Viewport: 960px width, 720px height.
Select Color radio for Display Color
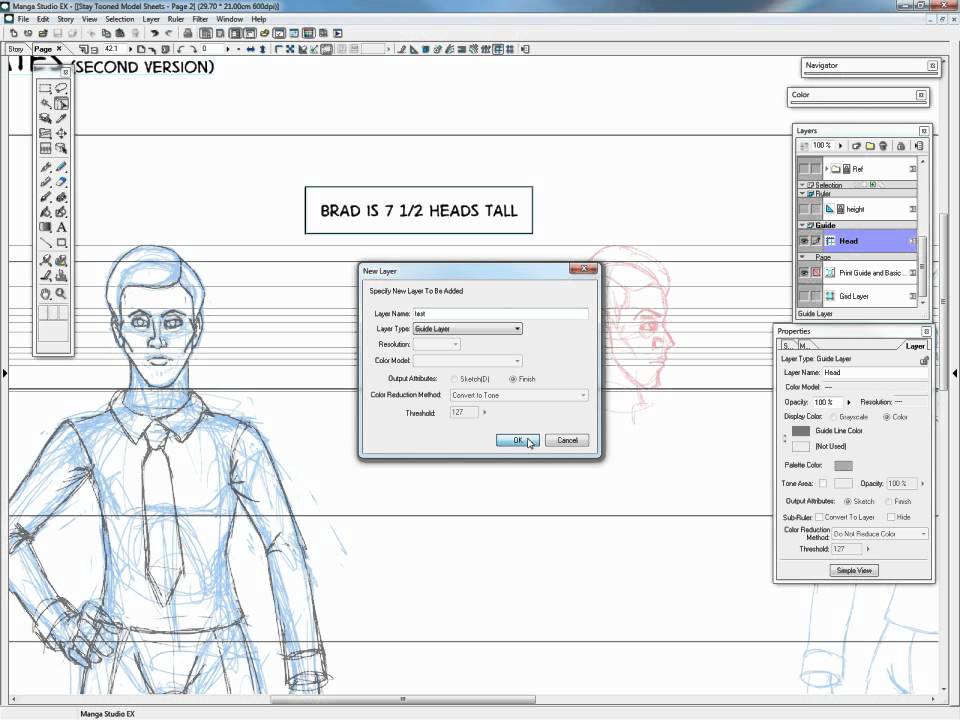(886, 417)
